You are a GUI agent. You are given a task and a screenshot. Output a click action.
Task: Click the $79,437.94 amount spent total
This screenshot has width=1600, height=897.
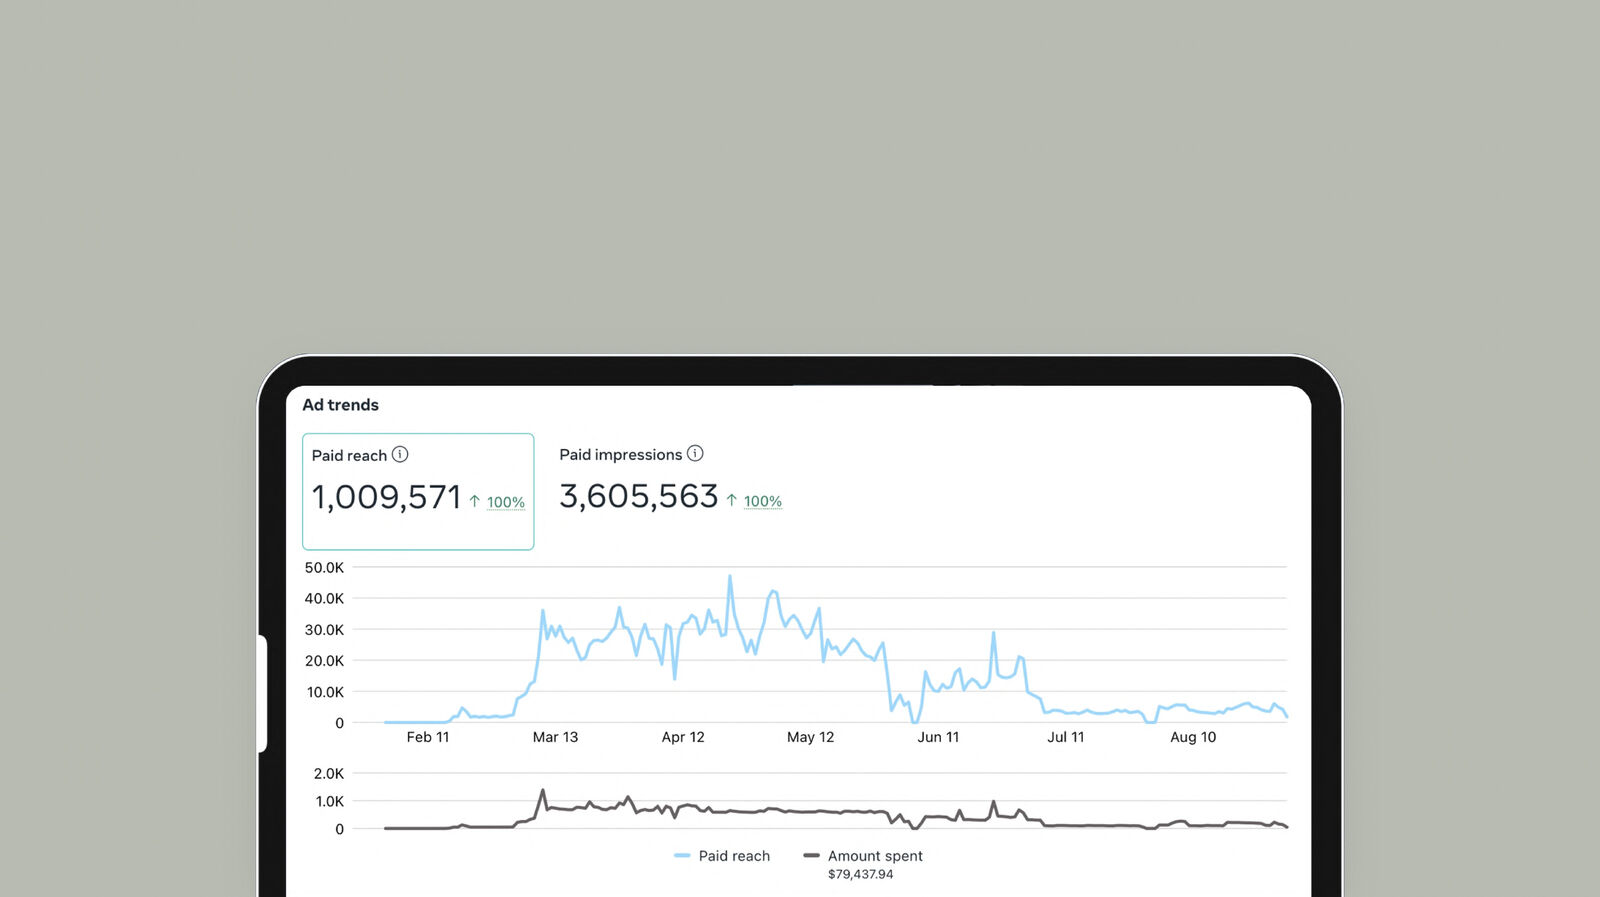coord(861,874)
